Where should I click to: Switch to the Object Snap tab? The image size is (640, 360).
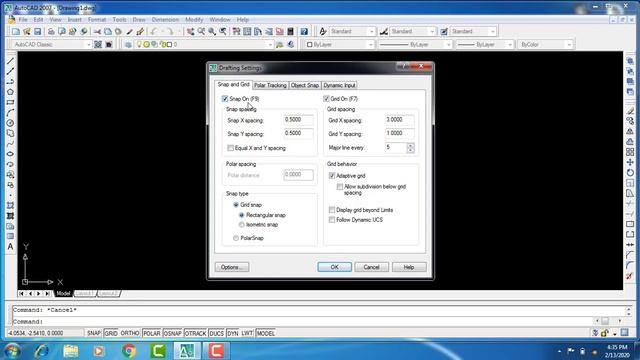point(305,85)
